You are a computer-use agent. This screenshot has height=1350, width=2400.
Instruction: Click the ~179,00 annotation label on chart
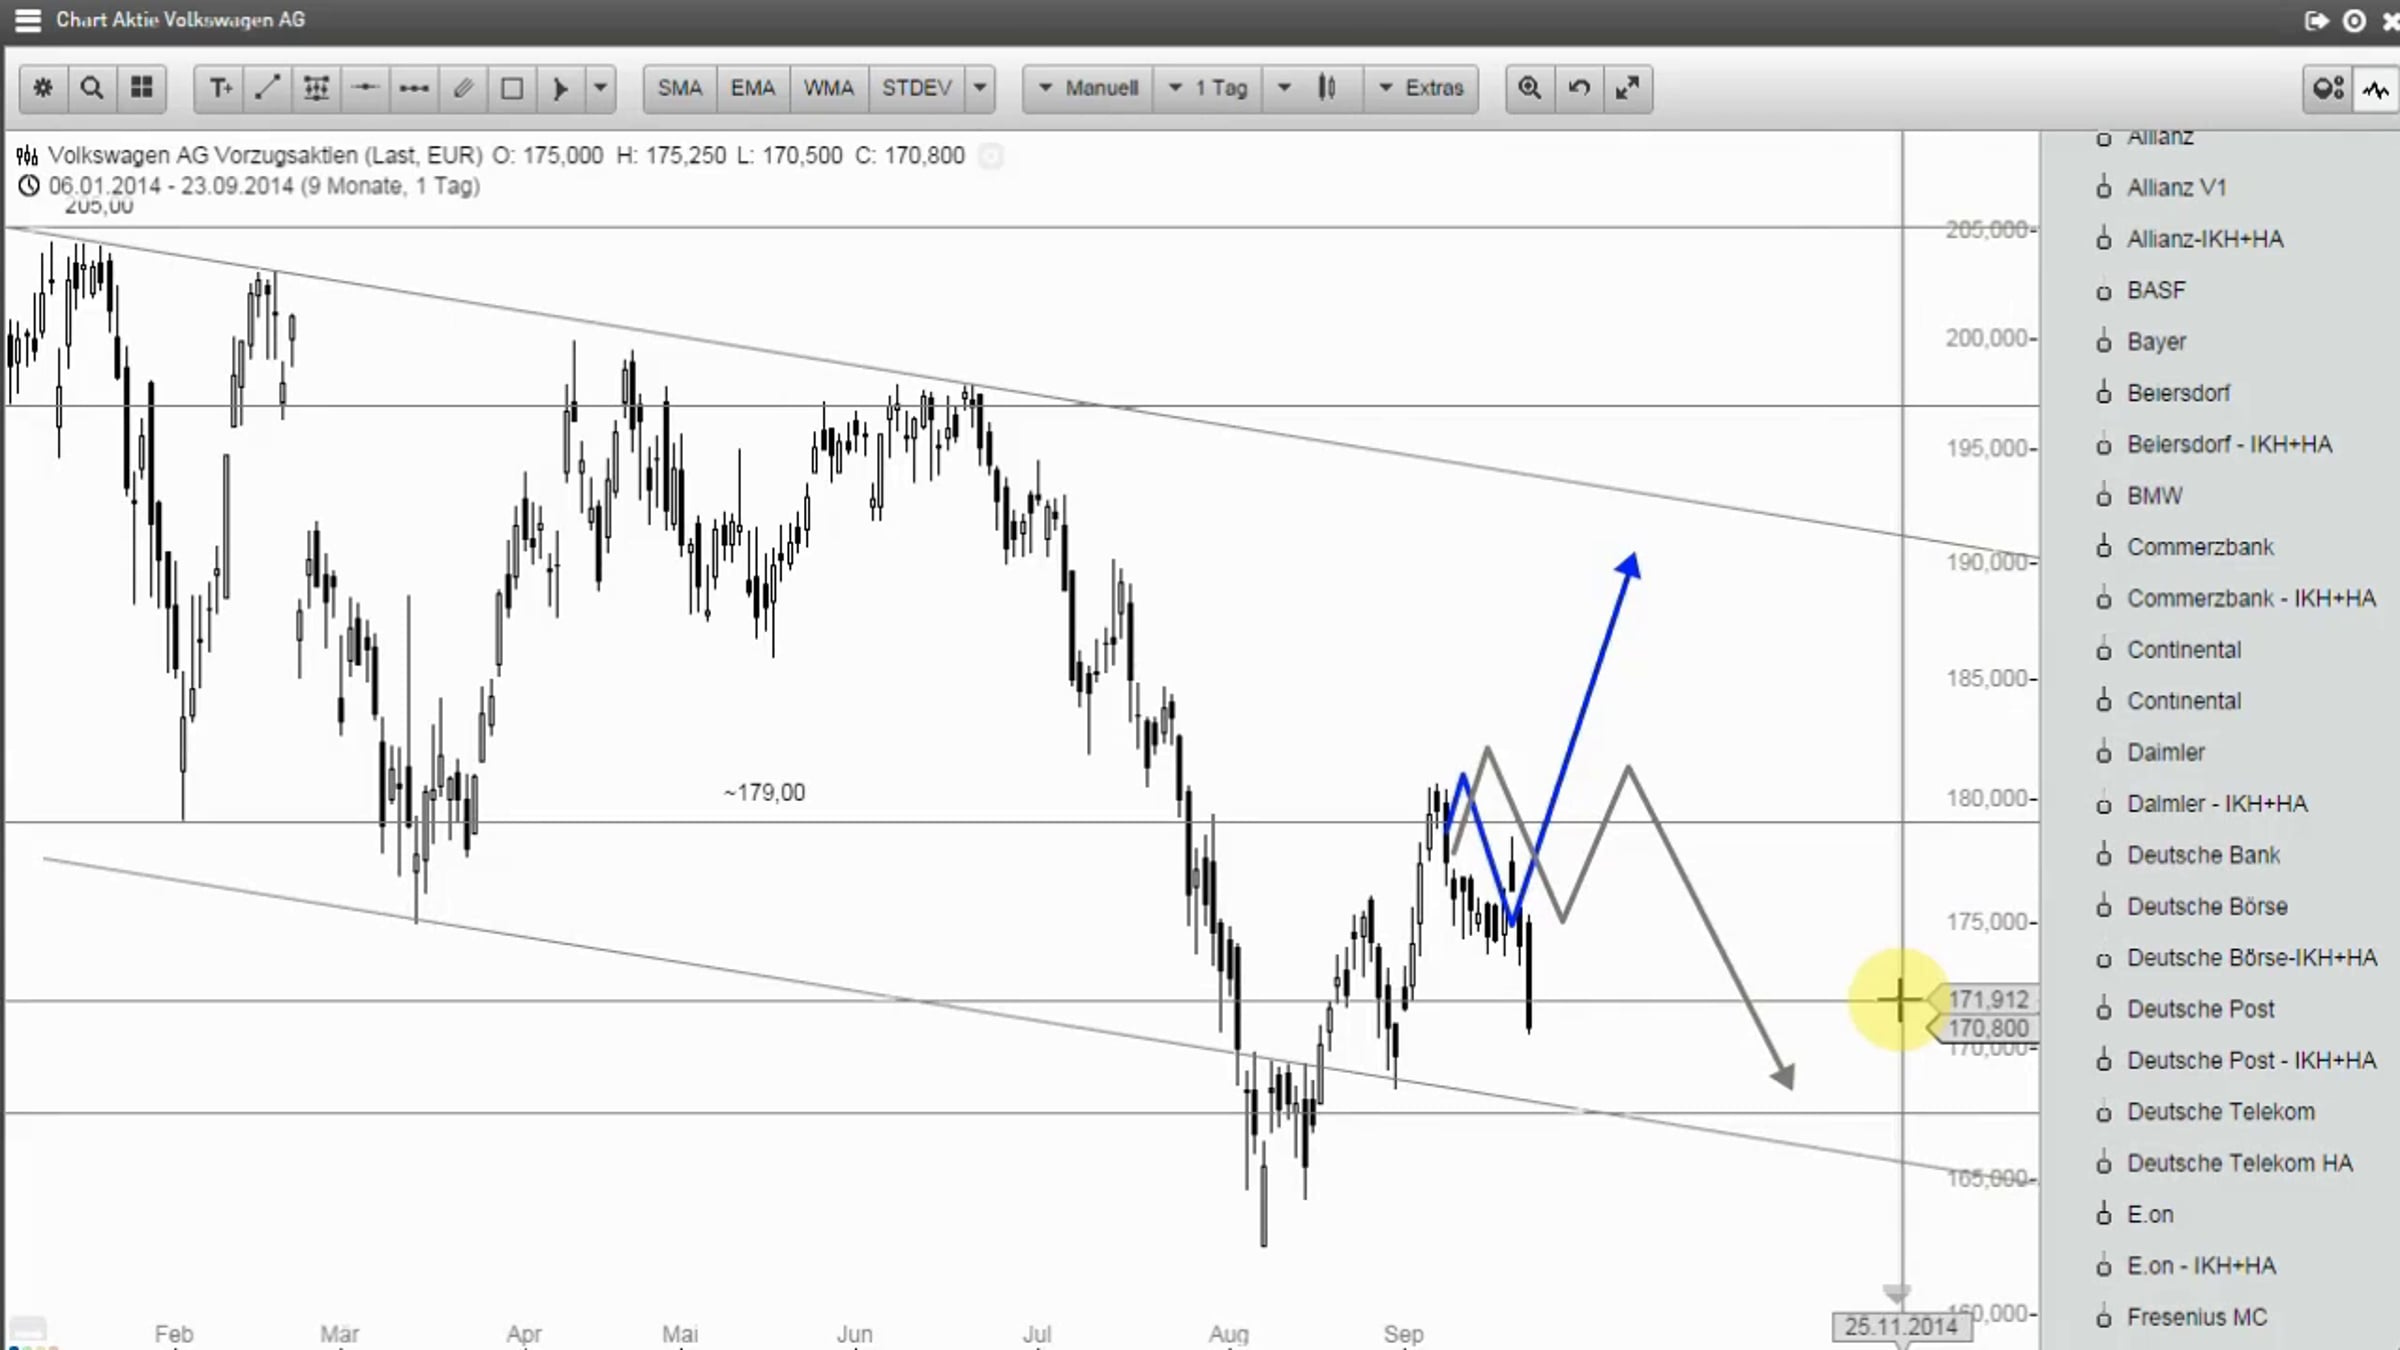[x=764, y=792]
